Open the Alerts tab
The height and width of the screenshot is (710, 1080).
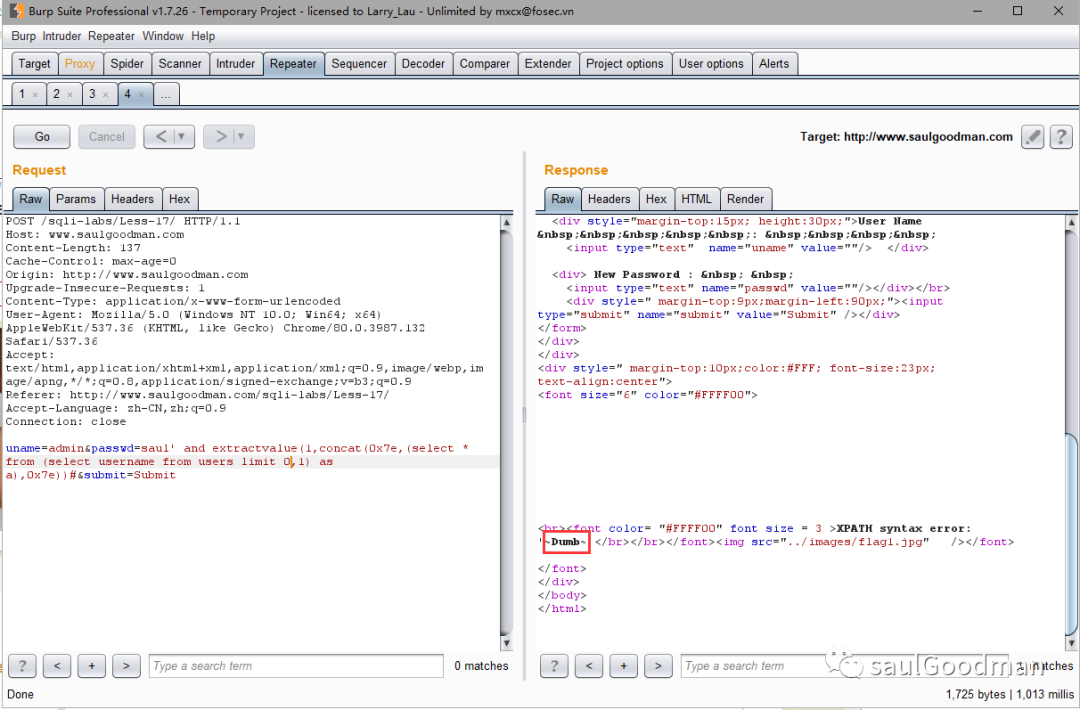click(x=774, y=63)
